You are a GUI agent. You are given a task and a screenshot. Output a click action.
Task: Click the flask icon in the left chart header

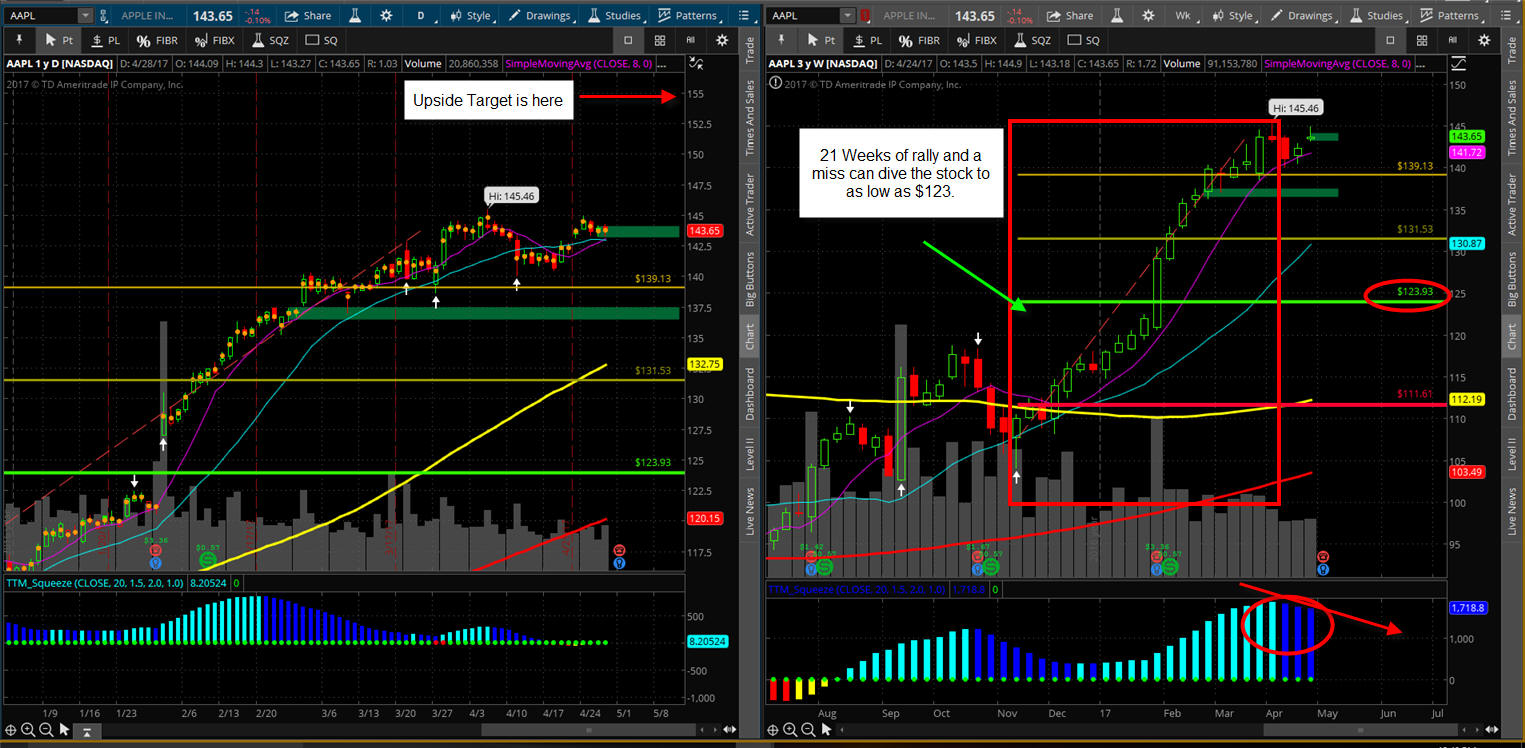(356, 15)
